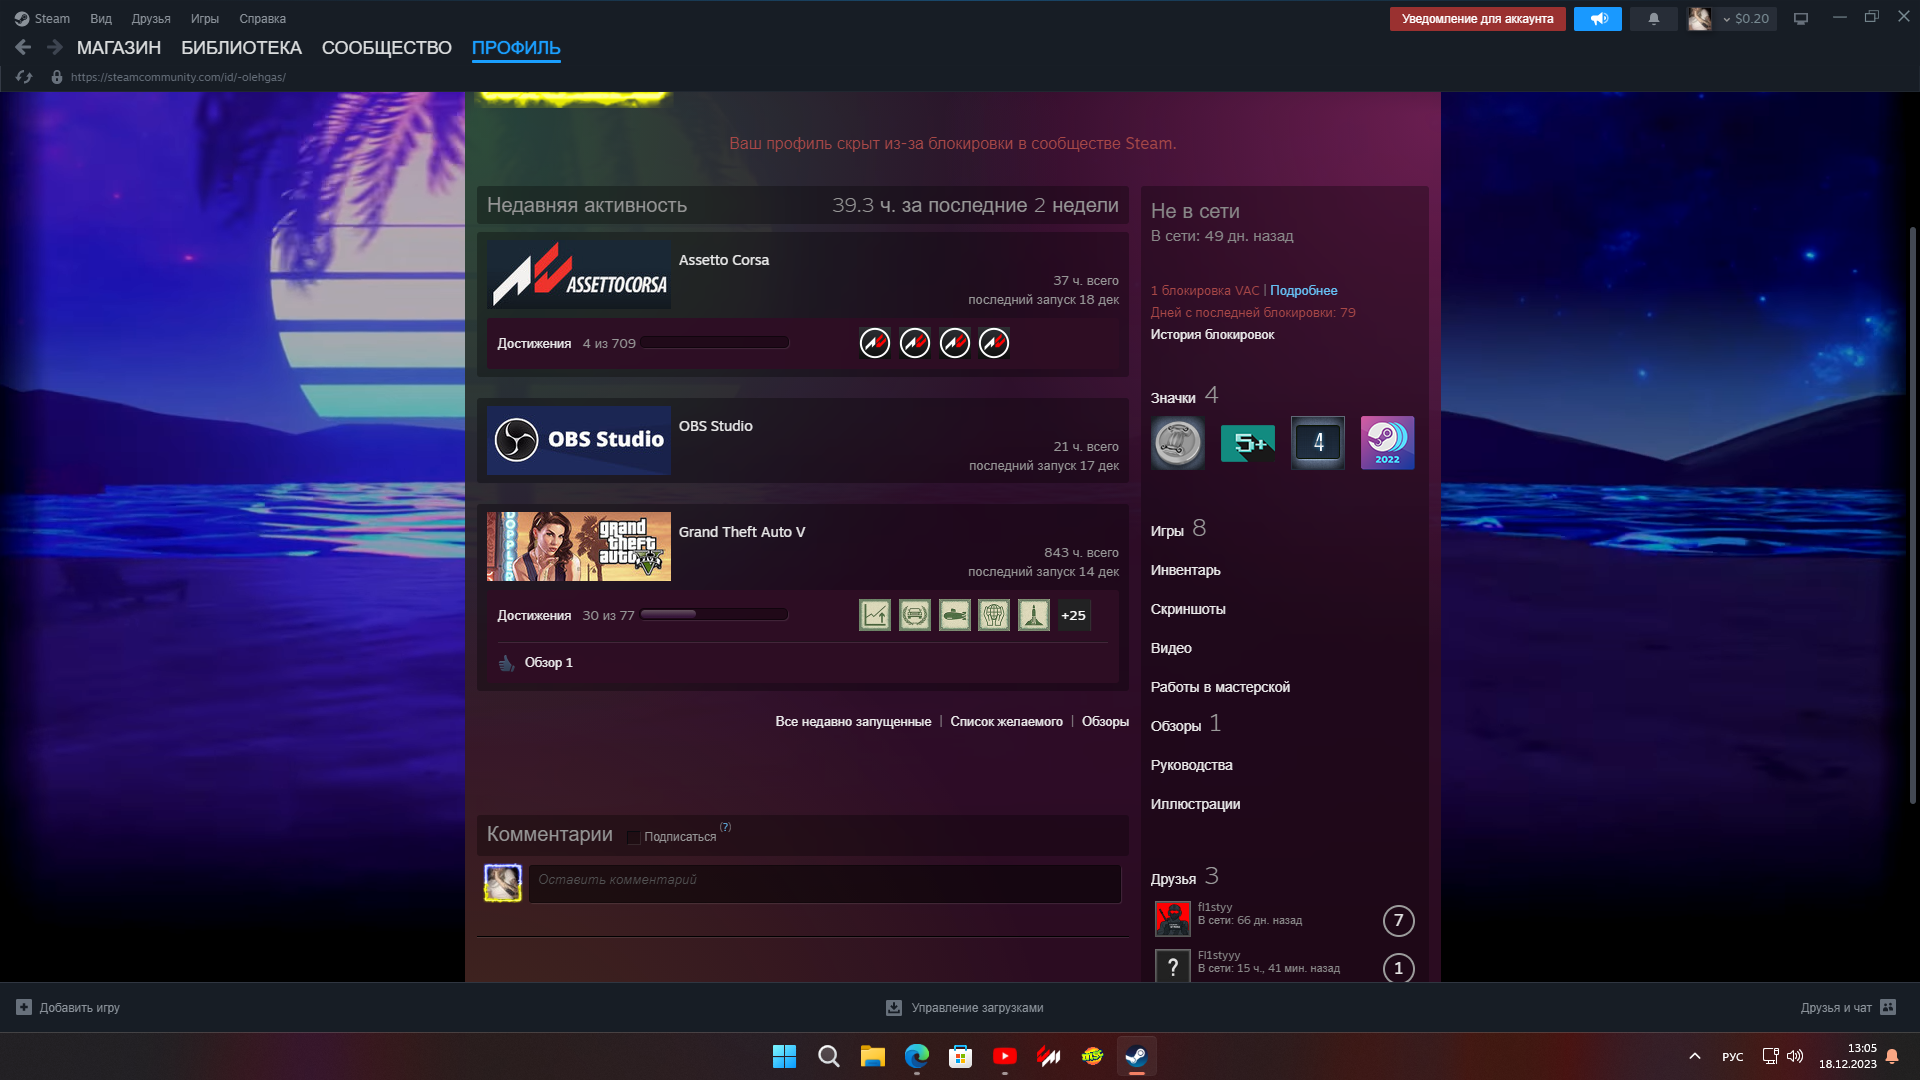Click the GTA V parachute achievement icon
Viewport: 1920px width, 1080px height.
tap(994, 615)
